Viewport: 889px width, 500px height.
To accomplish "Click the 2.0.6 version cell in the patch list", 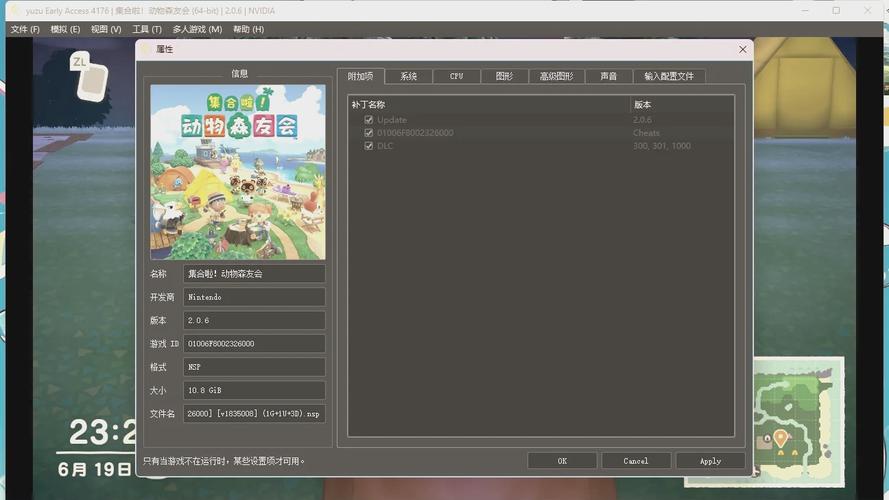I will (x=642, y=120).
